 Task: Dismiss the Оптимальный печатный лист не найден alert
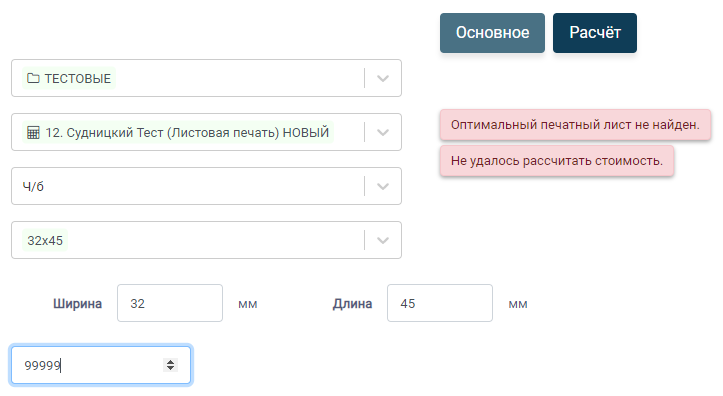click(575, 124)
